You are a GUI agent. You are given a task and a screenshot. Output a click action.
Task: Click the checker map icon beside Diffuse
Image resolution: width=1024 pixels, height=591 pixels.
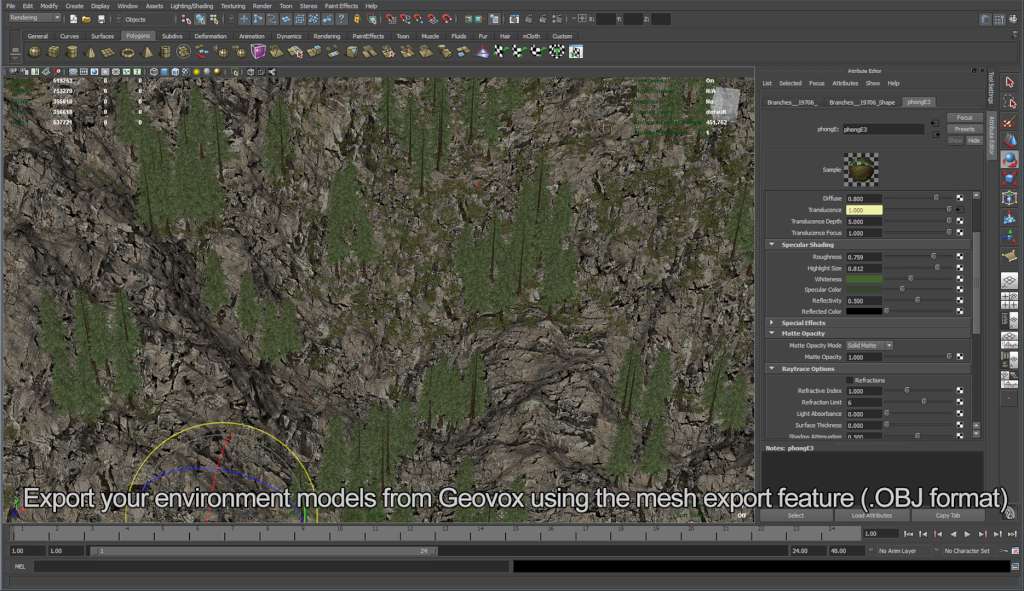(960, 198)
